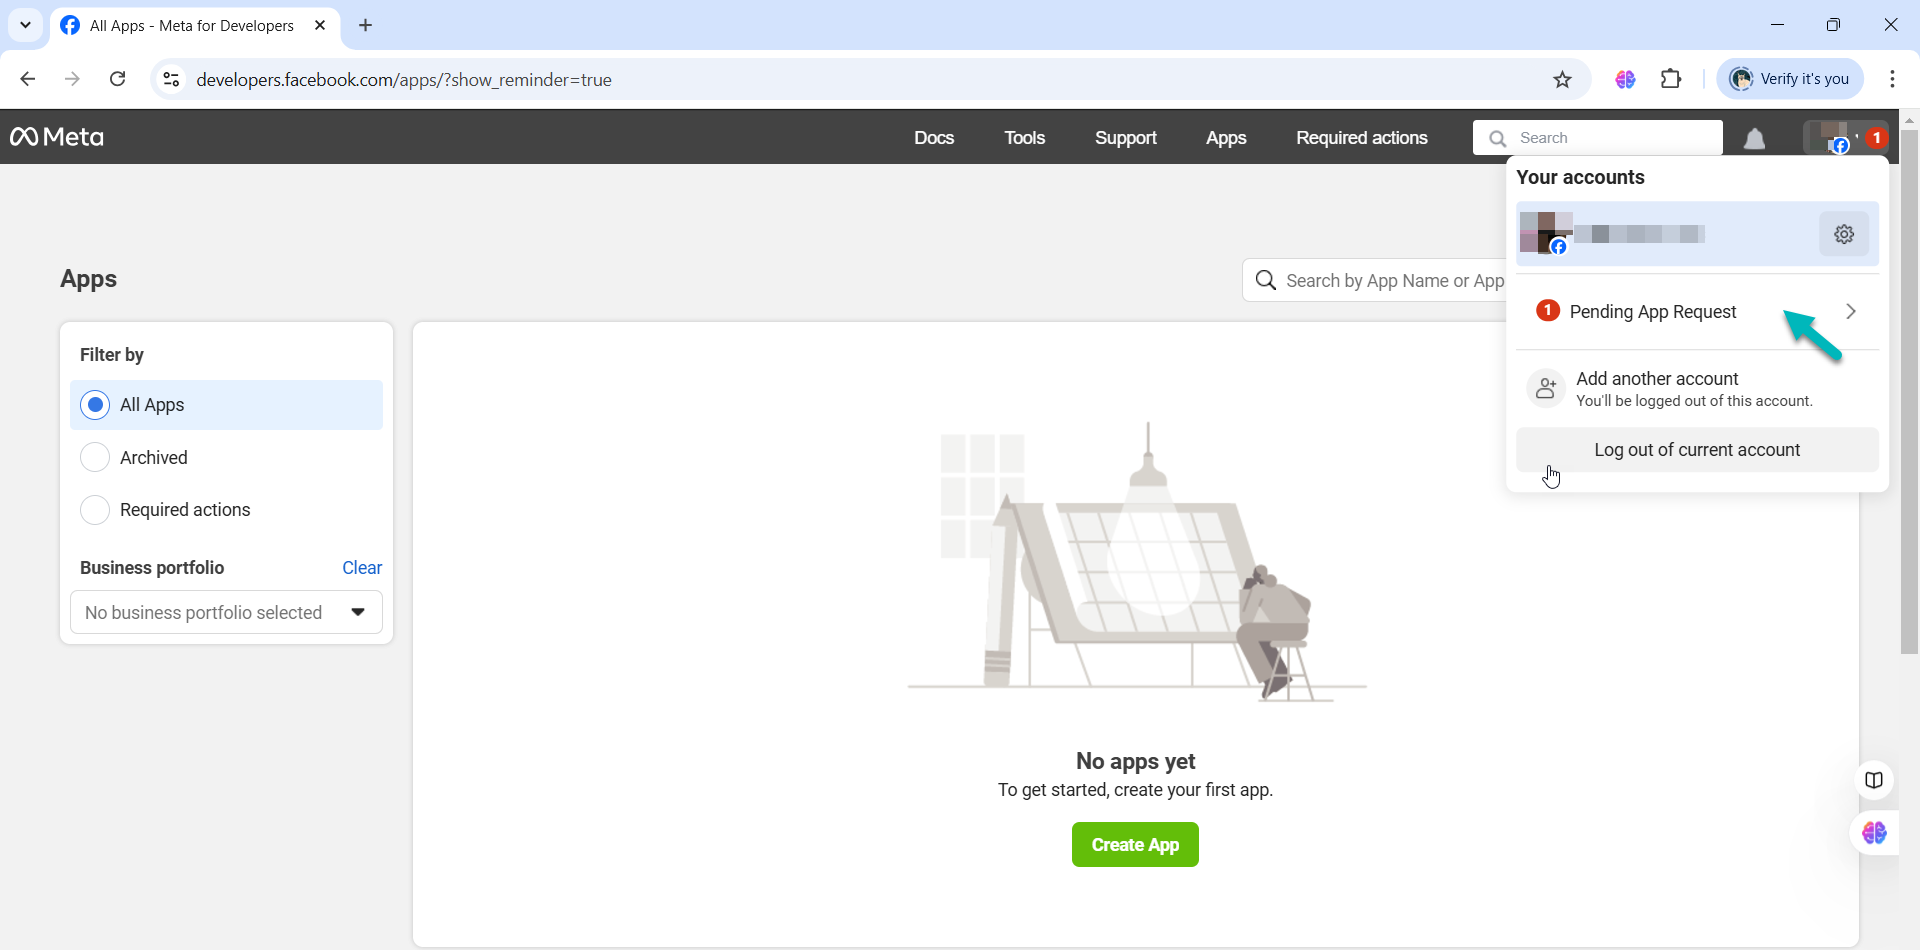Click the magnifier icon in header search
This screenshot has width=1920, height=950.
[x=1497, y=138]
